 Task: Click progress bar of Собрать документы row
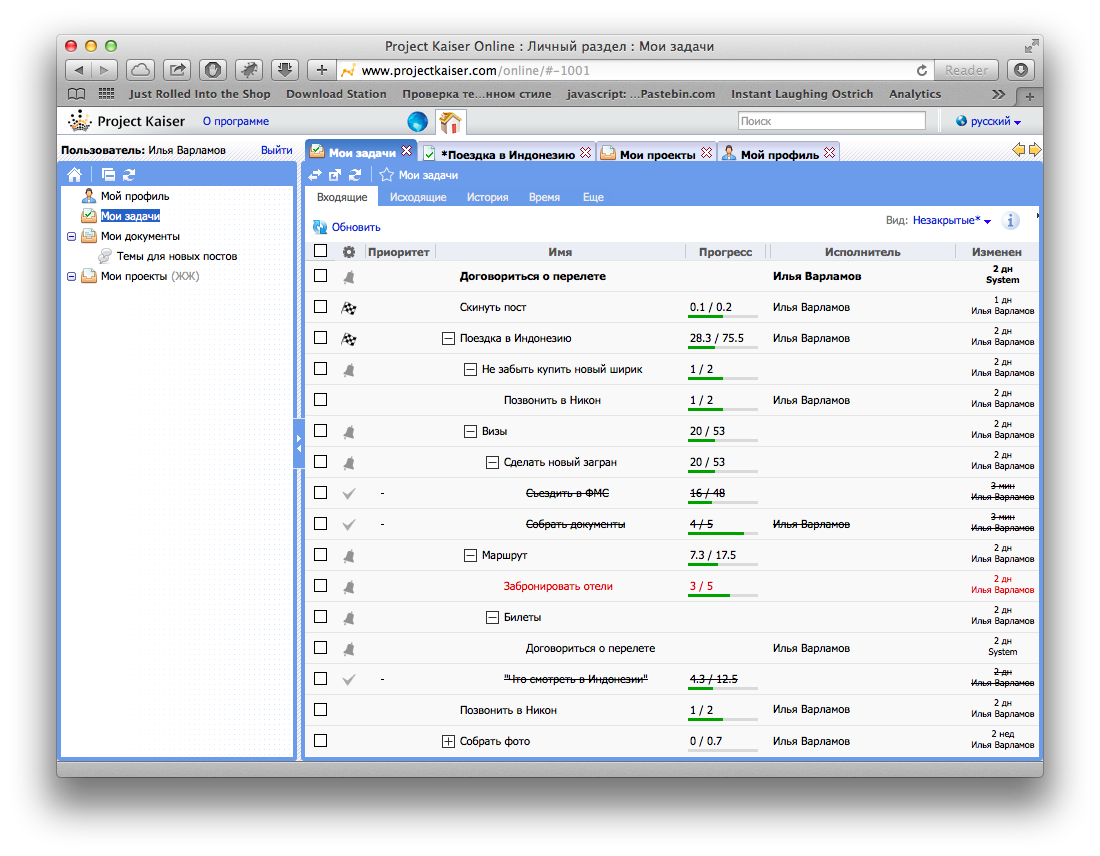(x=723, y=533)
